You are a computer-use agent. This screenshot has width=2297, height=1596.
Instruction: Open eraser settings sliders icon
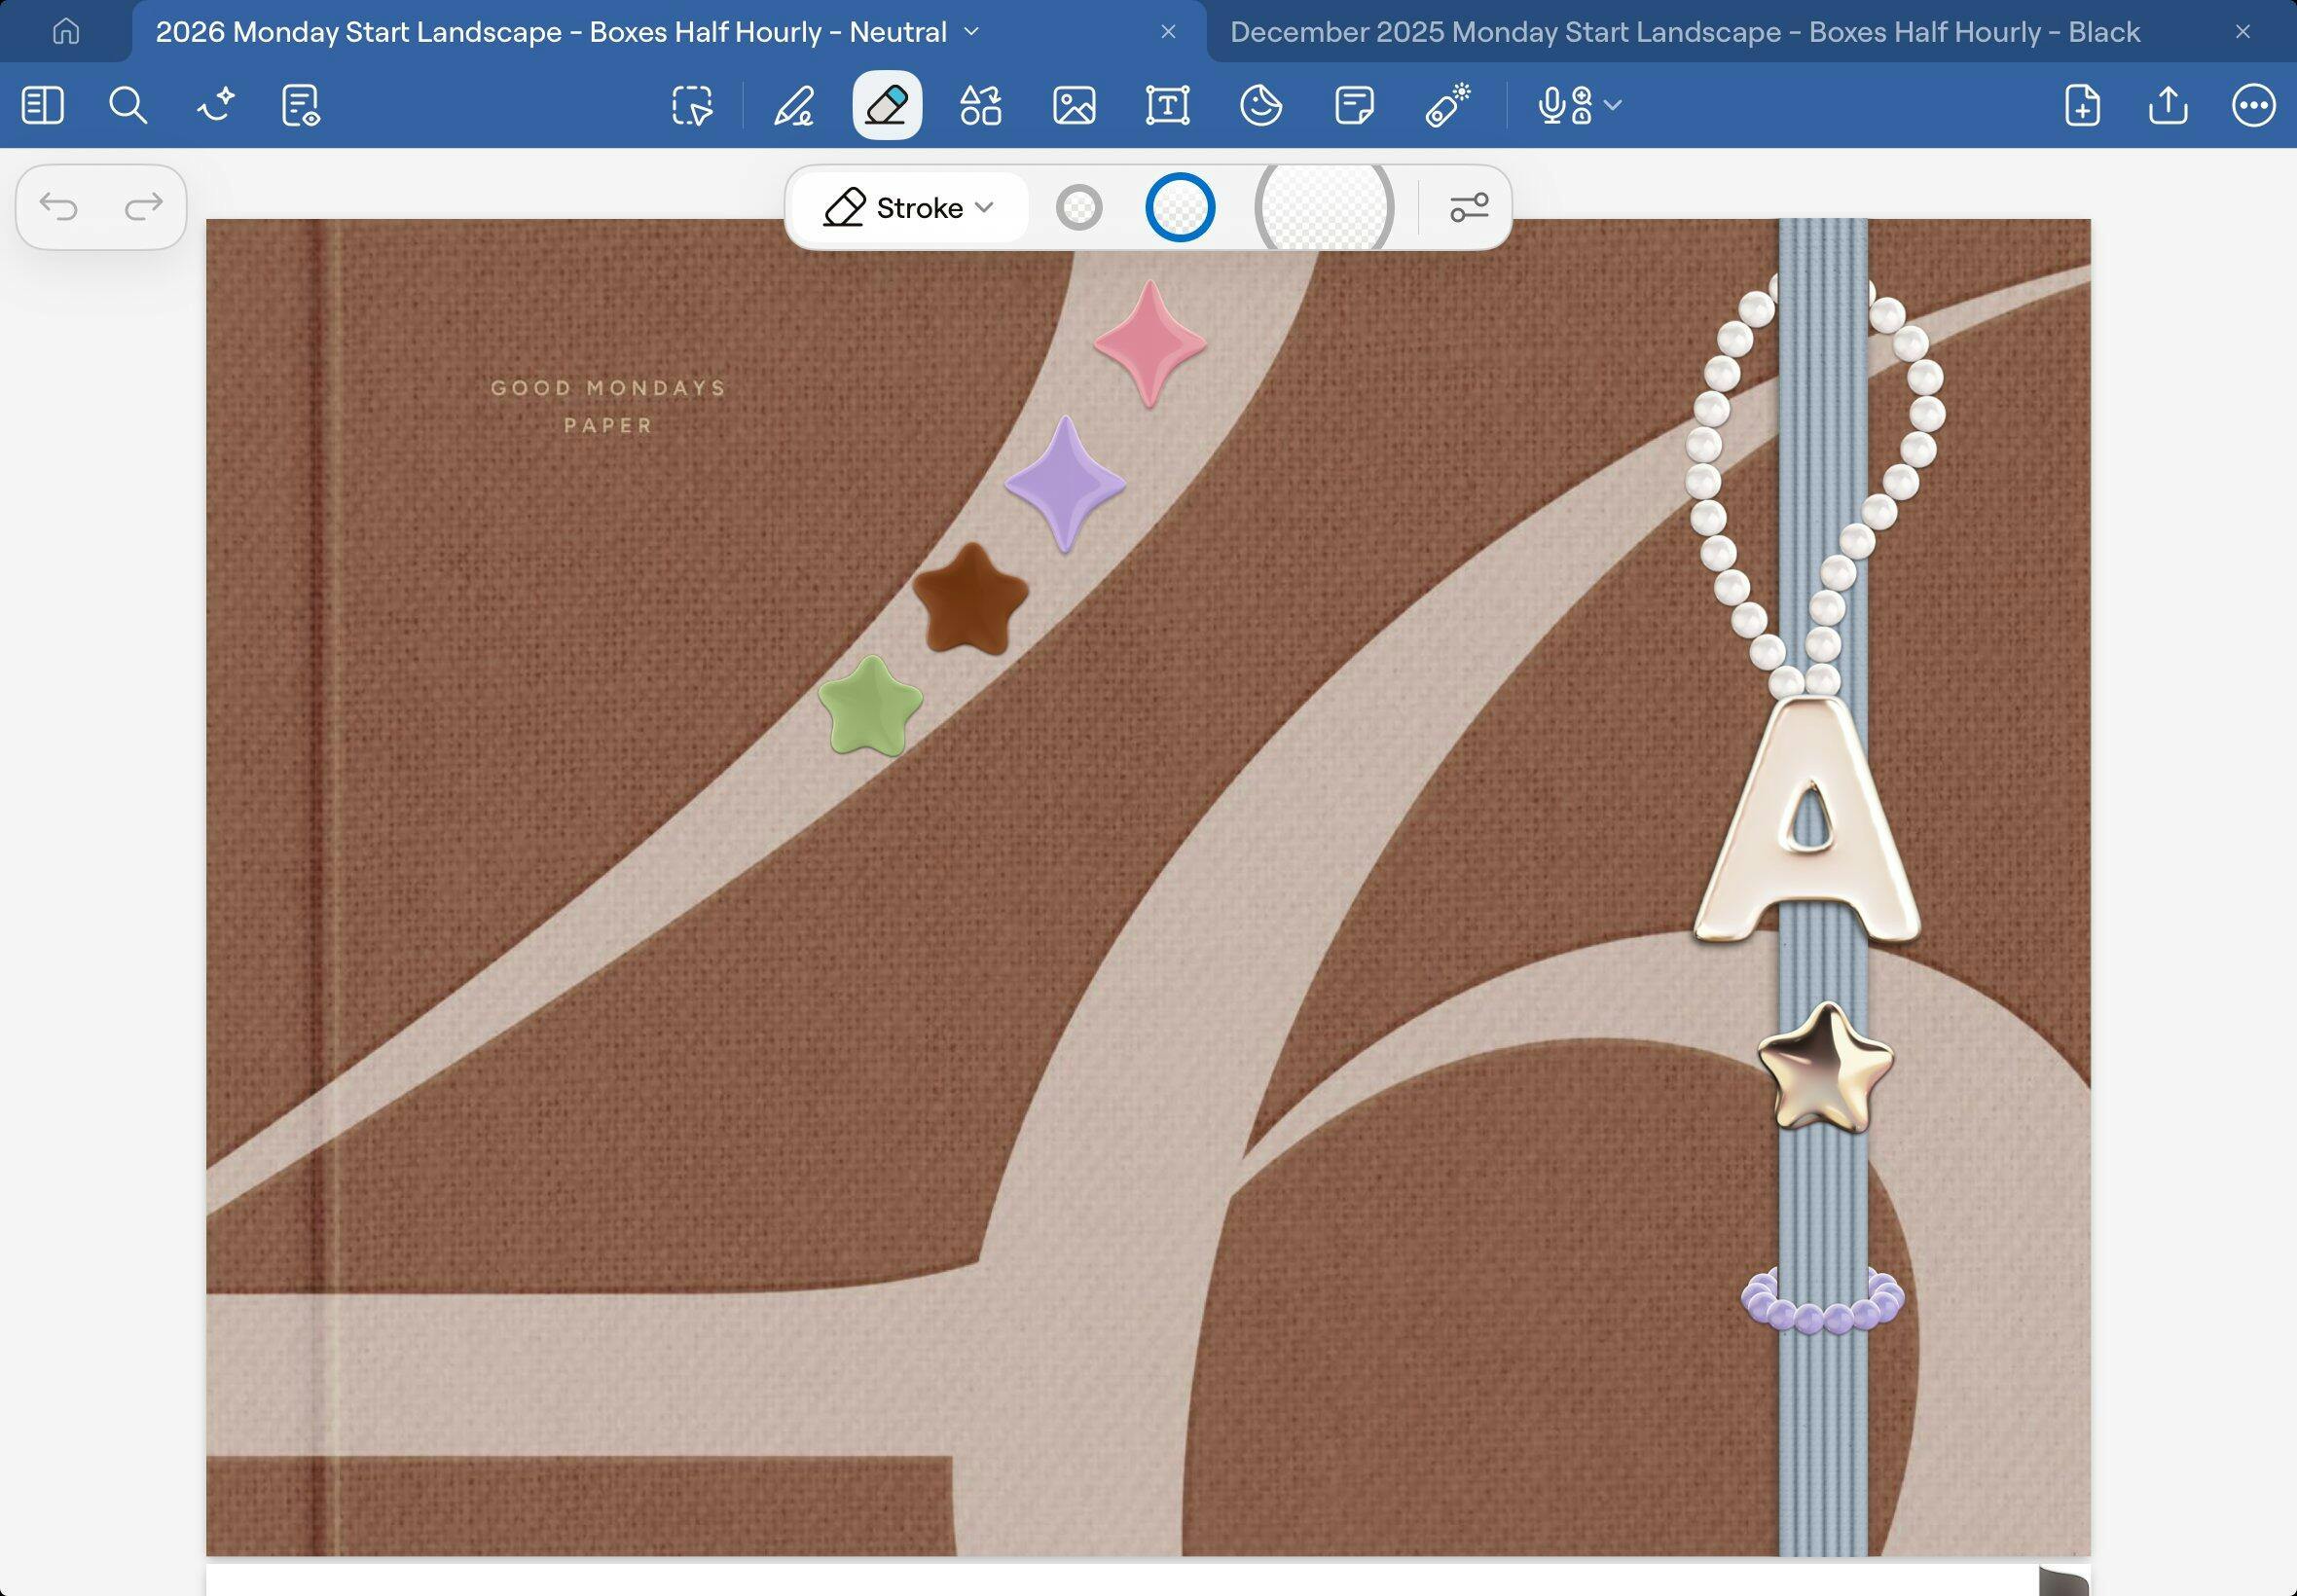pos(1469,208)
